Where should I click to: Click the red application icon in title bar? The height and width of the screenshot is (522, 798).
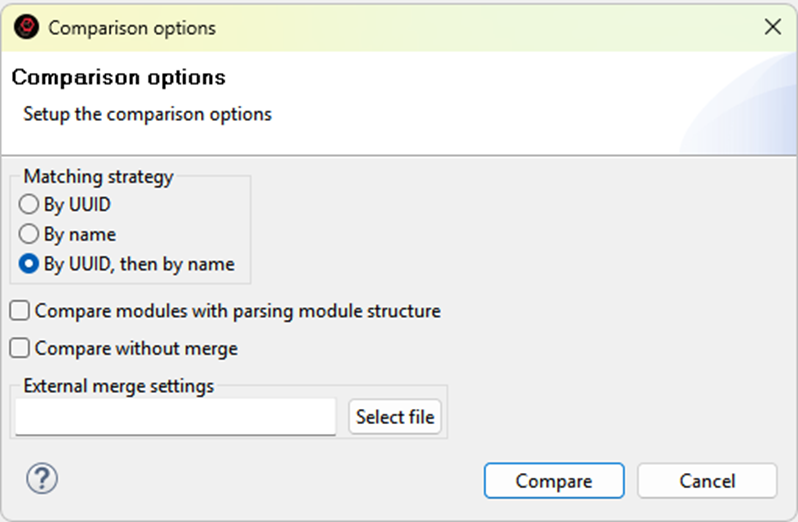(27, 28)
